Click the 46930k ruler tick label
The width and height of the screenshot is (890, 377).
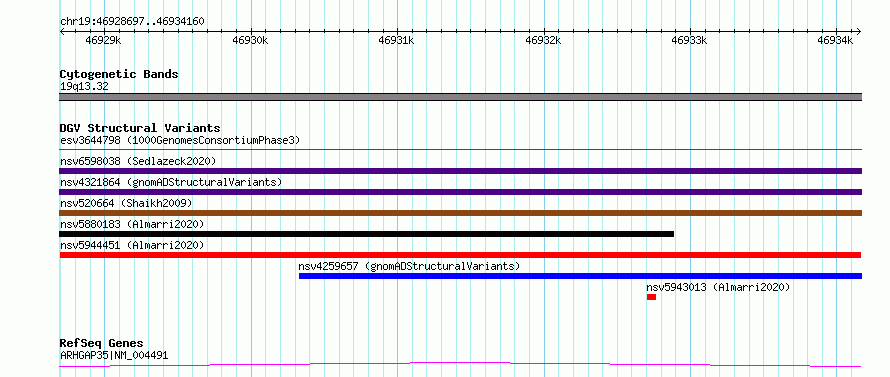coord(250,40)
